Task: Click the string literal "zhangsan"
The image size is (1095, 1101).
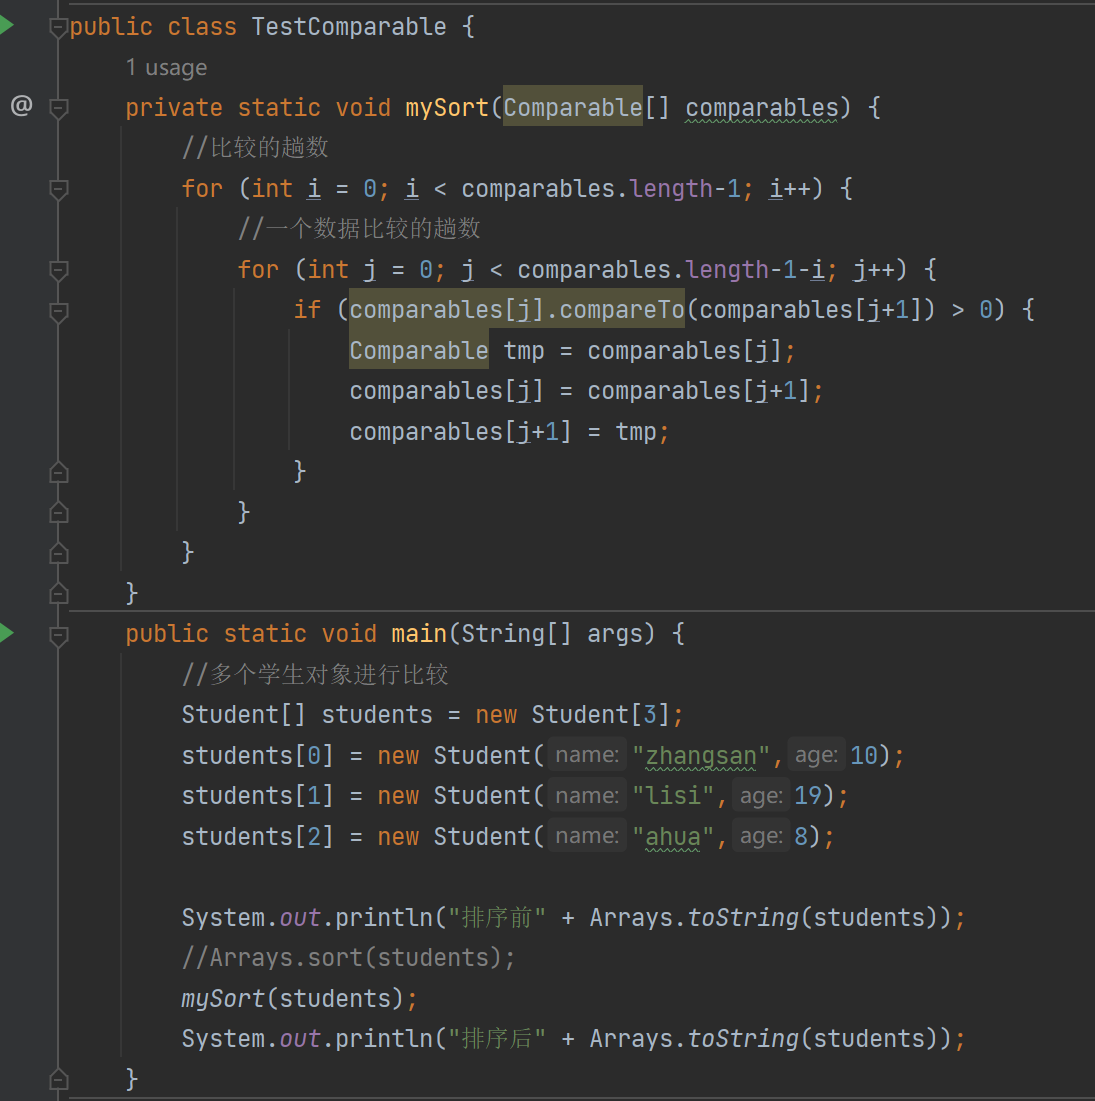Action: (x=701, y=756)
